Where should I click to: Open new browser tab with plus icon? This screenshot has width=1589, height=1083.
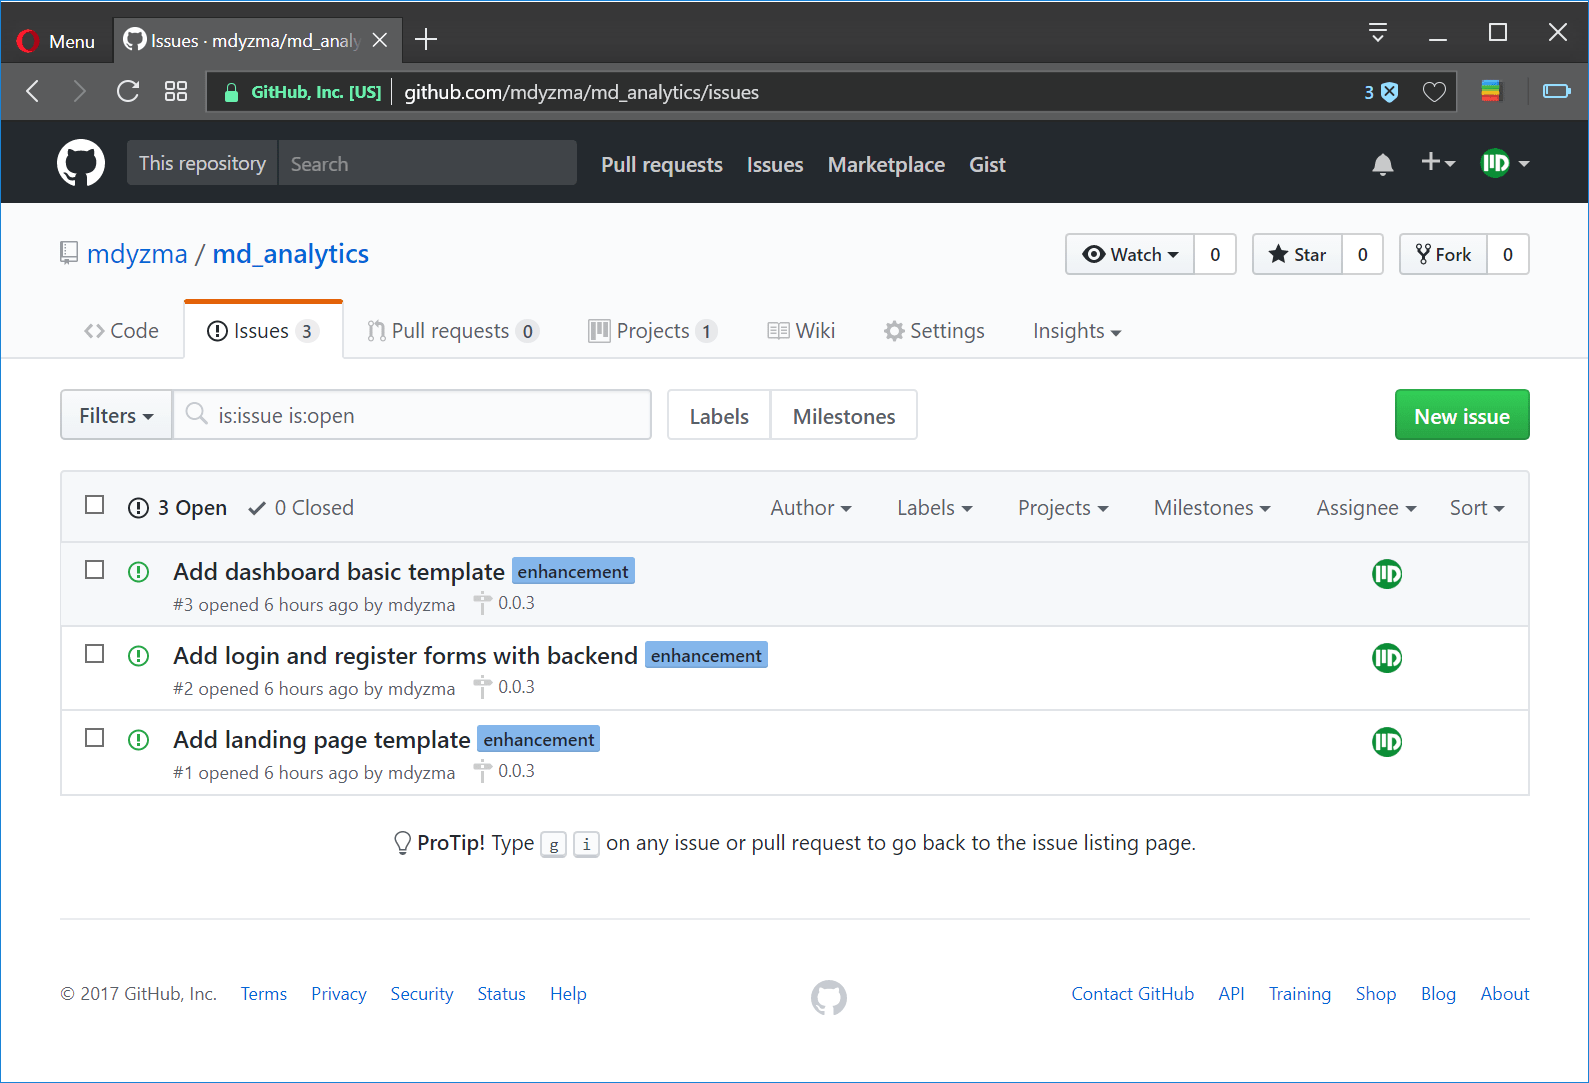tap(426, 40)
